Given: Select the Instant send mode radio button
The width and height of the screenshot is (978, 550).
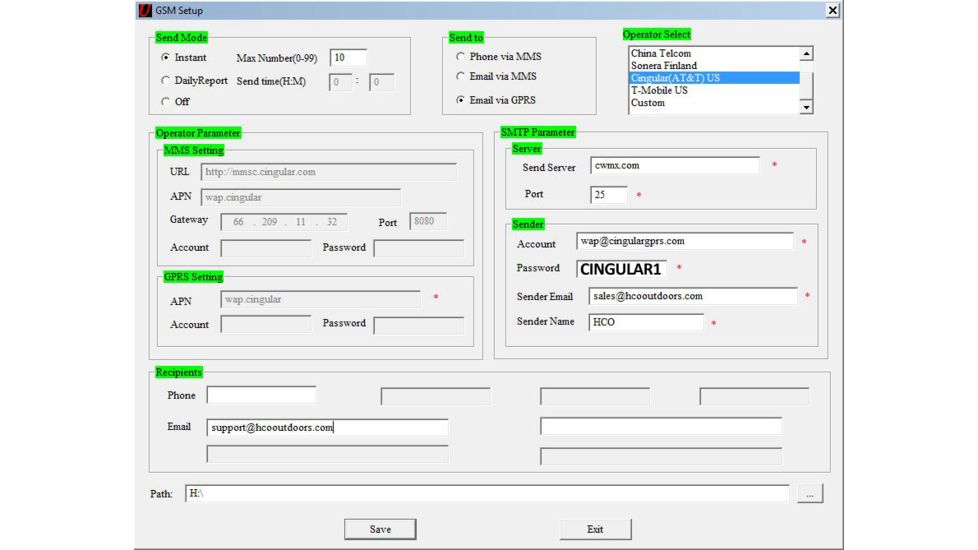Looking at the screenshot, I should point(165,57).
